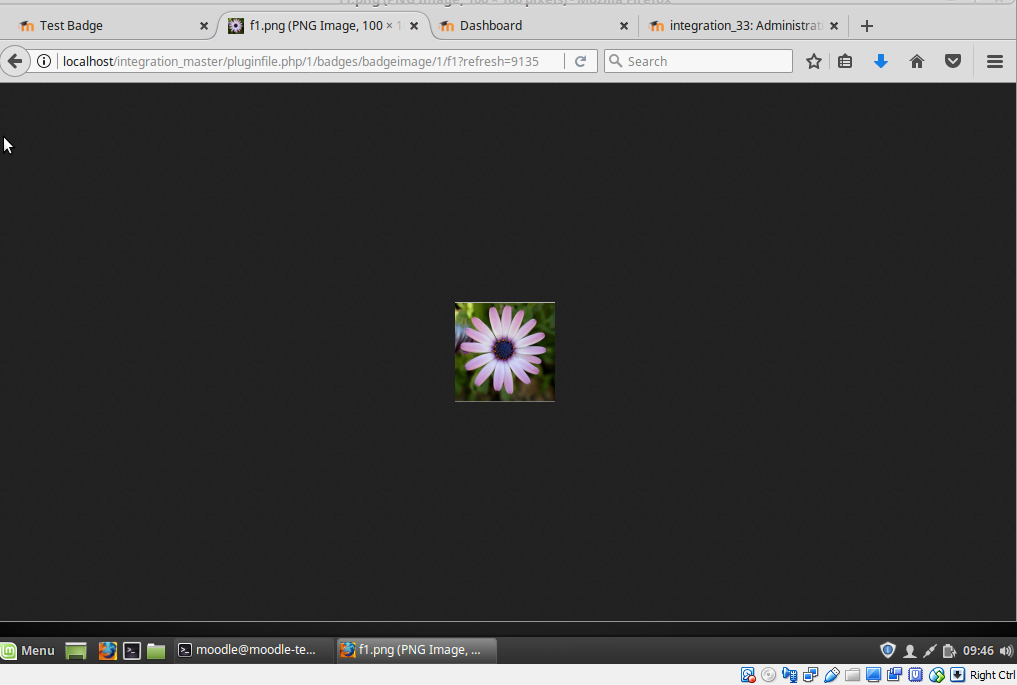Save page to Pocket
Screen dimensions: 1017x685
[x=953, y=61]
